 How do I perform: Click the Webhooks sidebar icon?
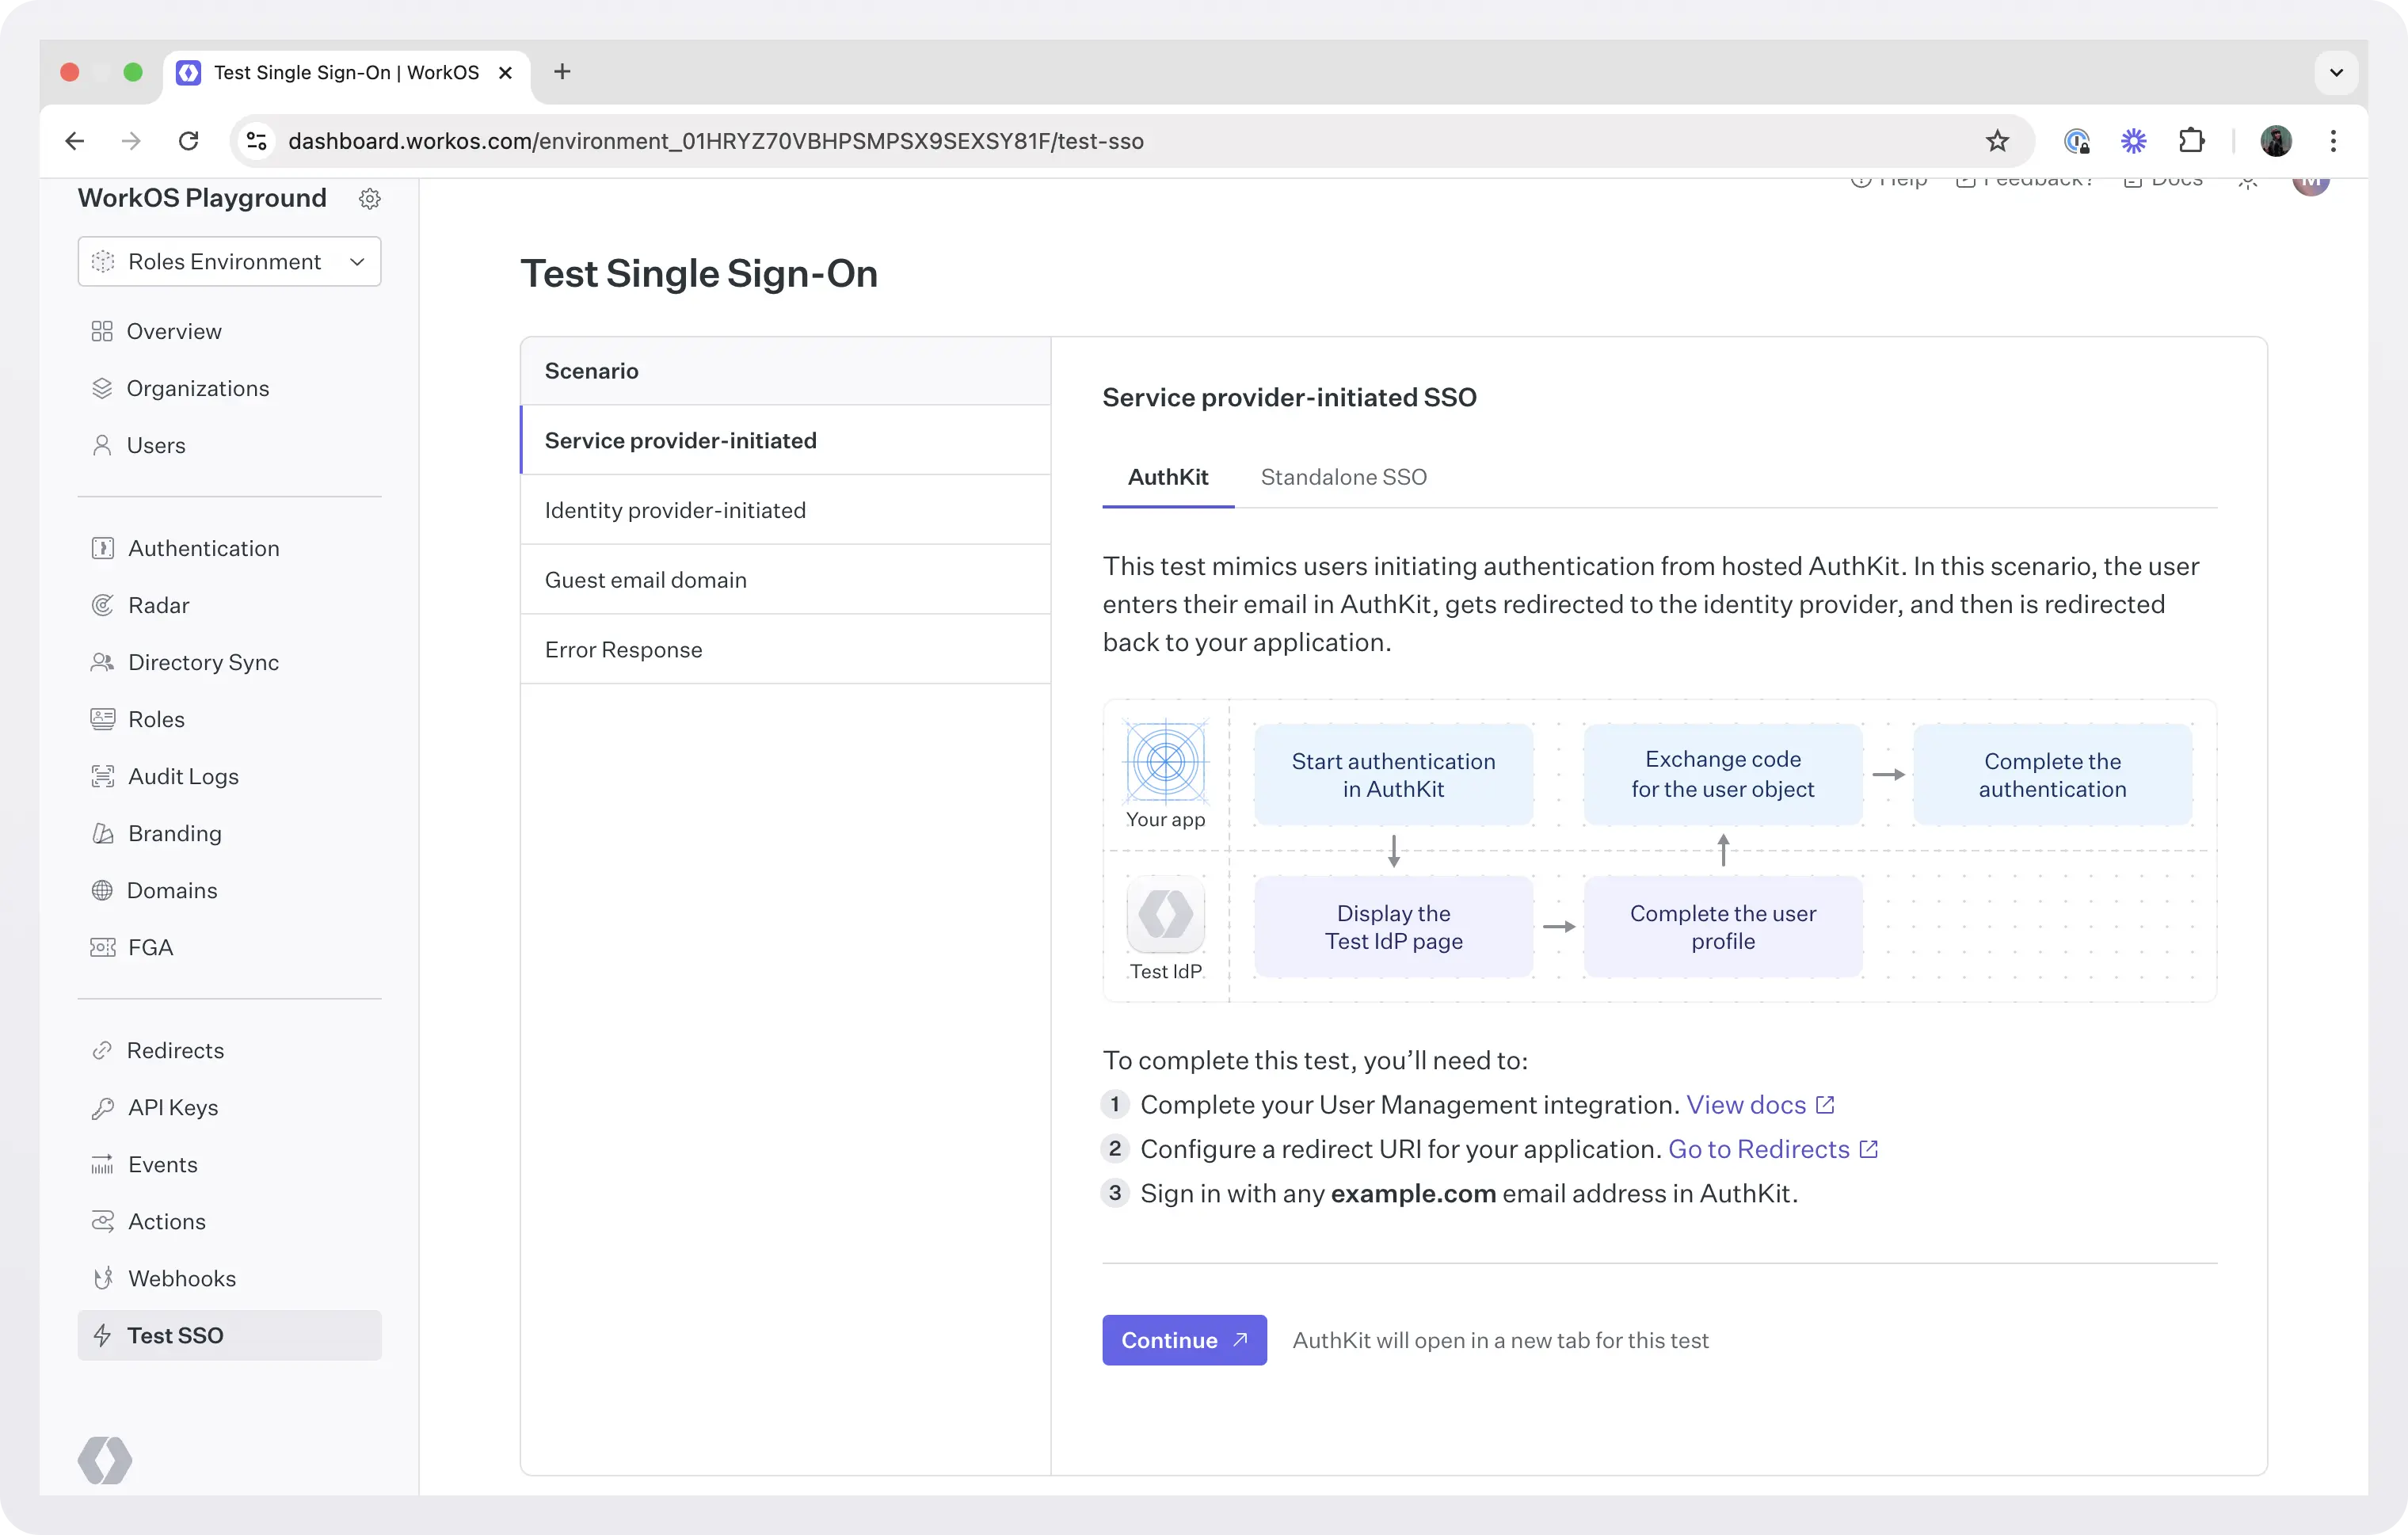(x=102, y=1278)
